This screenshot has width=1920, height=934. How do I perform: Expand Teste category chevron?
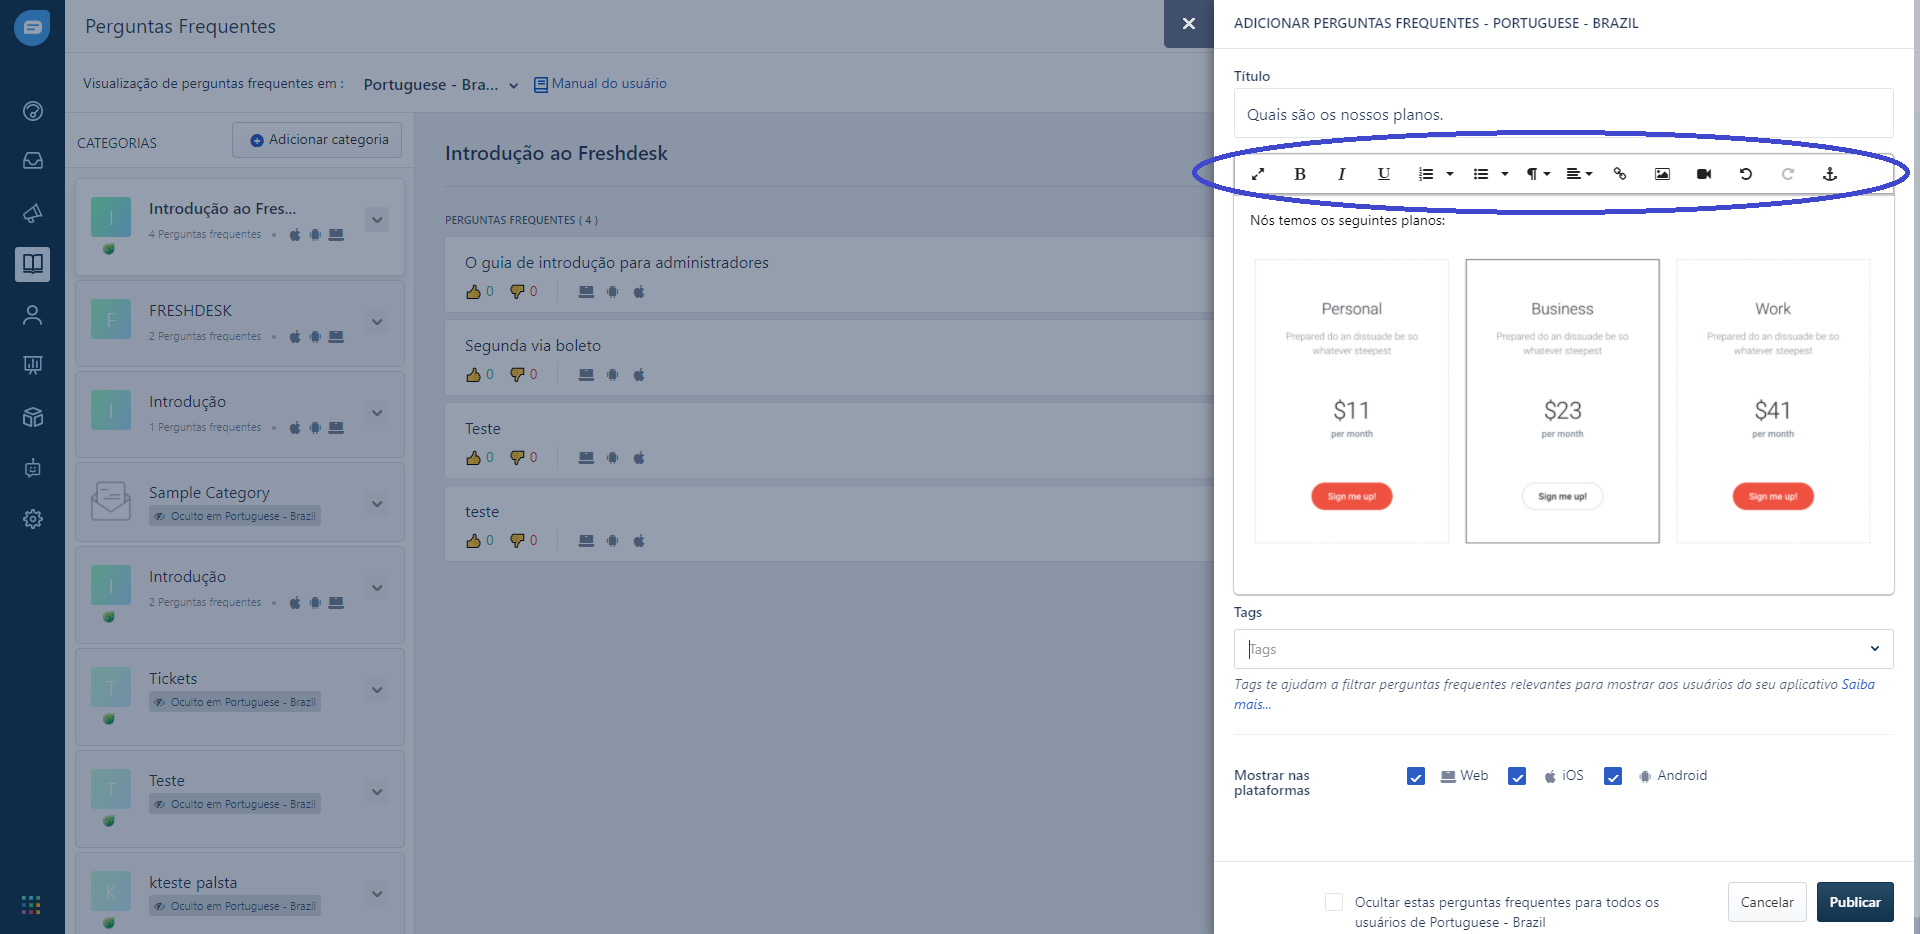coord(377,792)
